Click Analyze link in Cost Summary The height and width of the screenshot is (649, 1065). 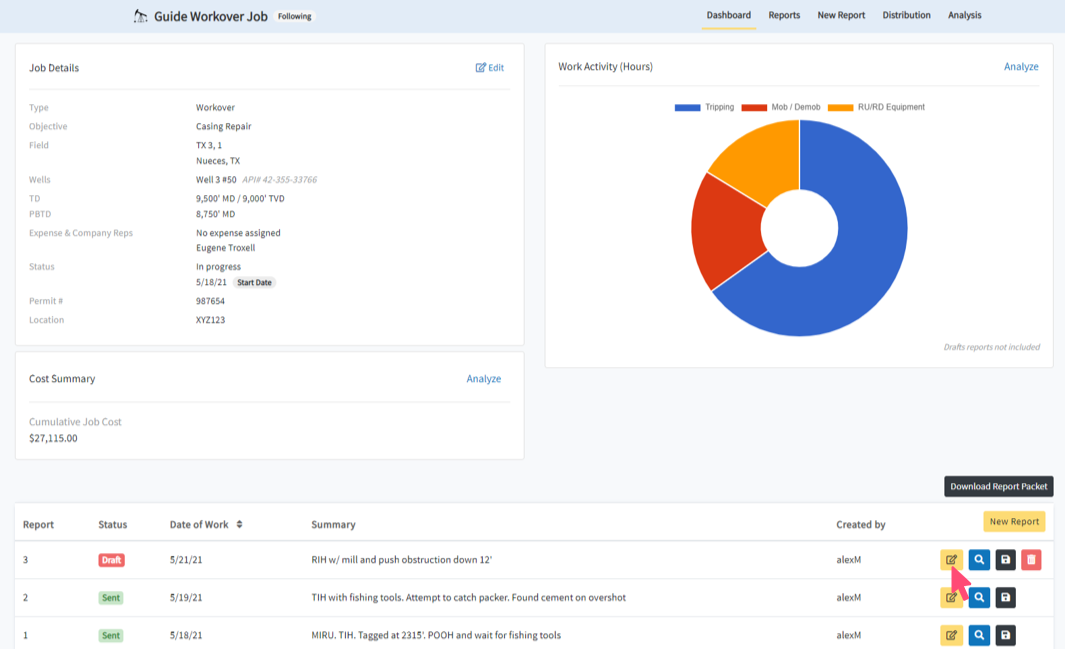coord(484,379)
